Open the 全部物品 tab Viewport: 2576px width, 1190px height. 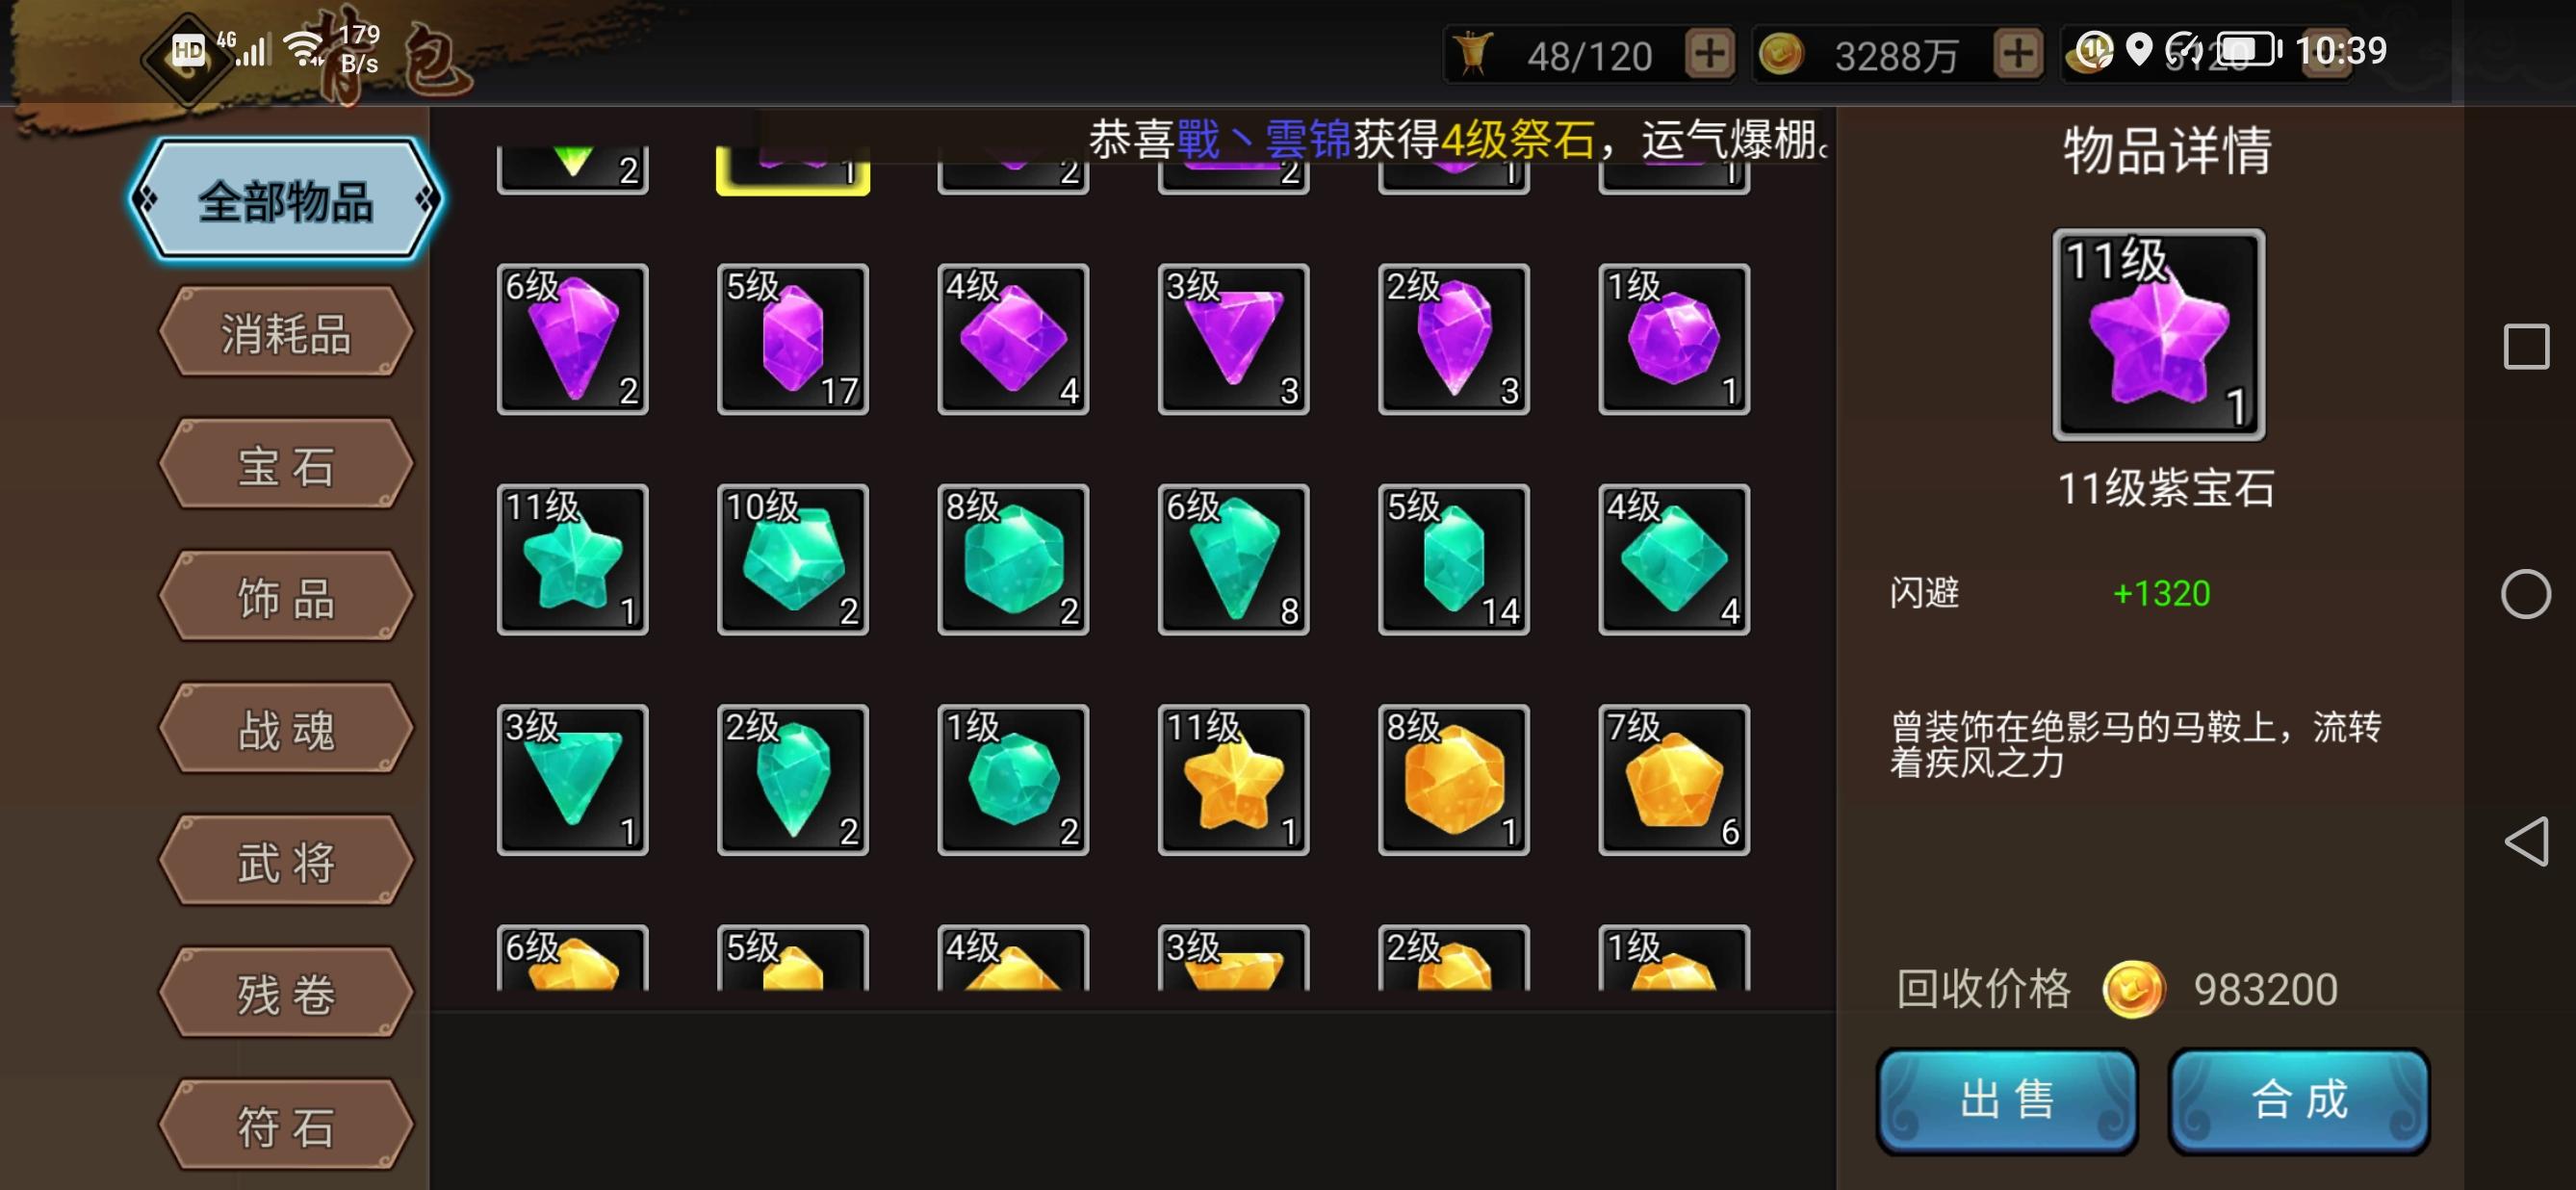(x=286, y=200)
